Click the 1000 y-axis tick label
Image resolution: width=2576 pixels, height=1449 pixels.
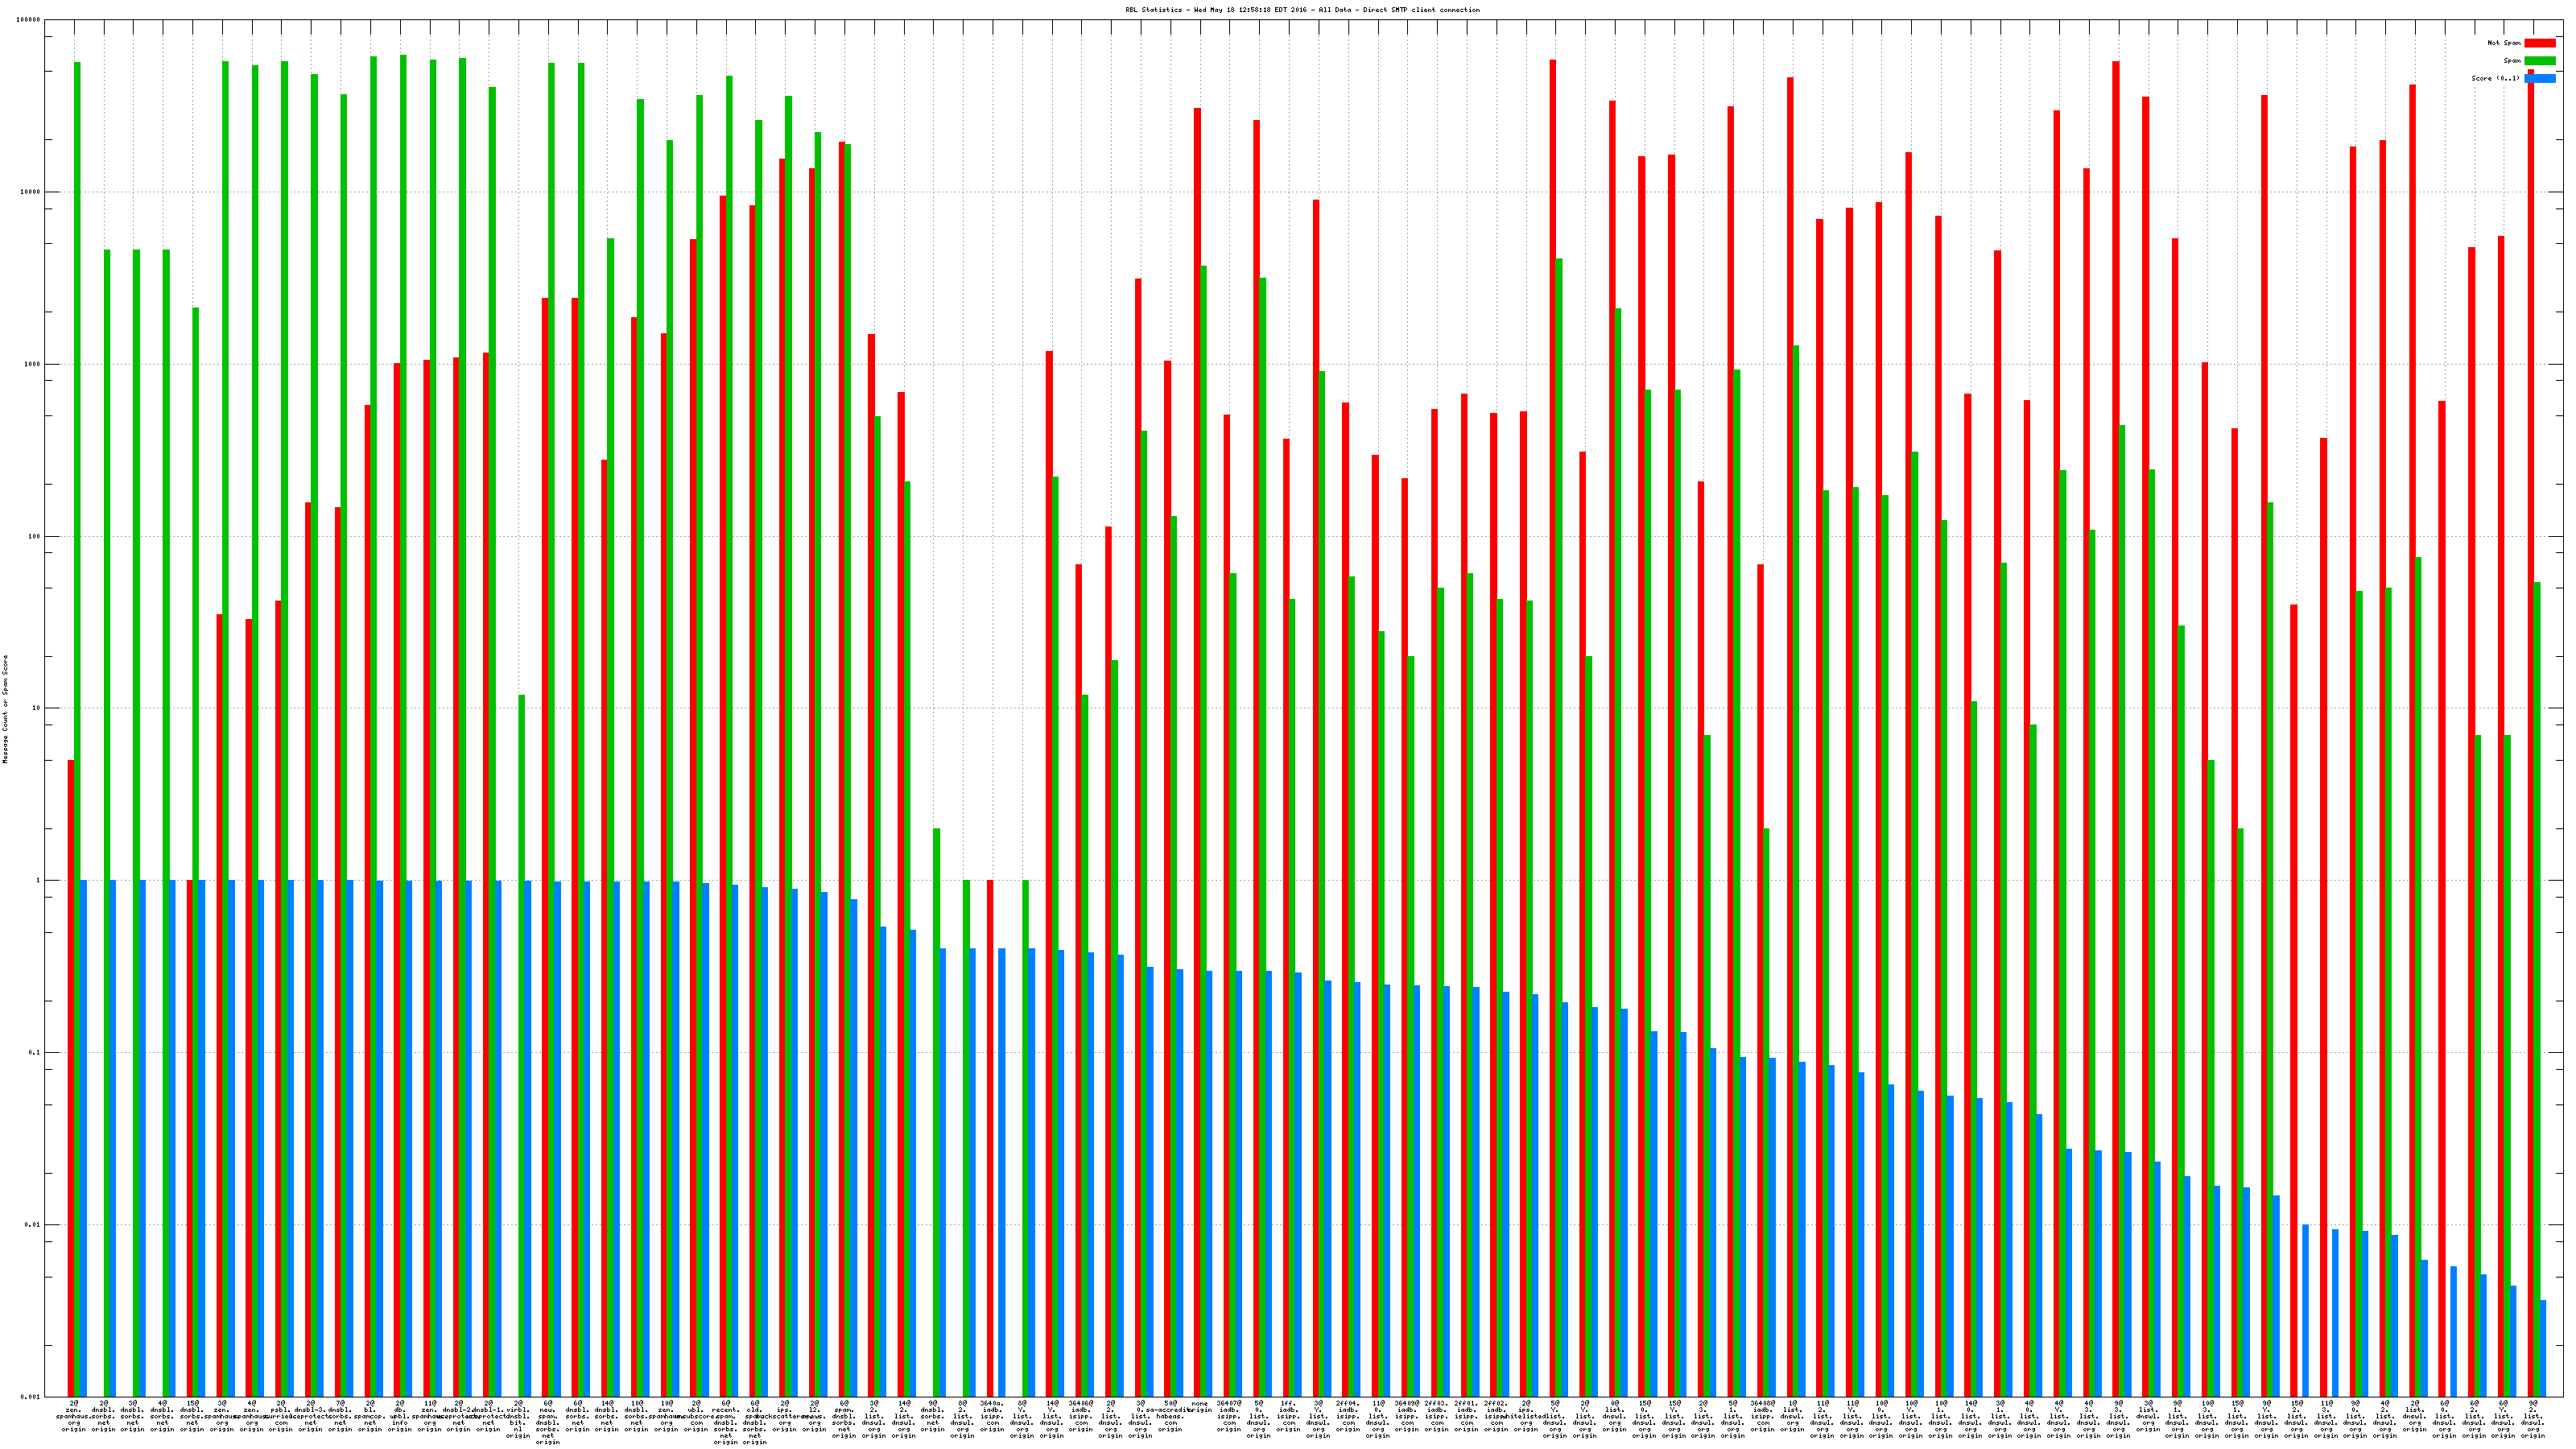tap(33, 364)
